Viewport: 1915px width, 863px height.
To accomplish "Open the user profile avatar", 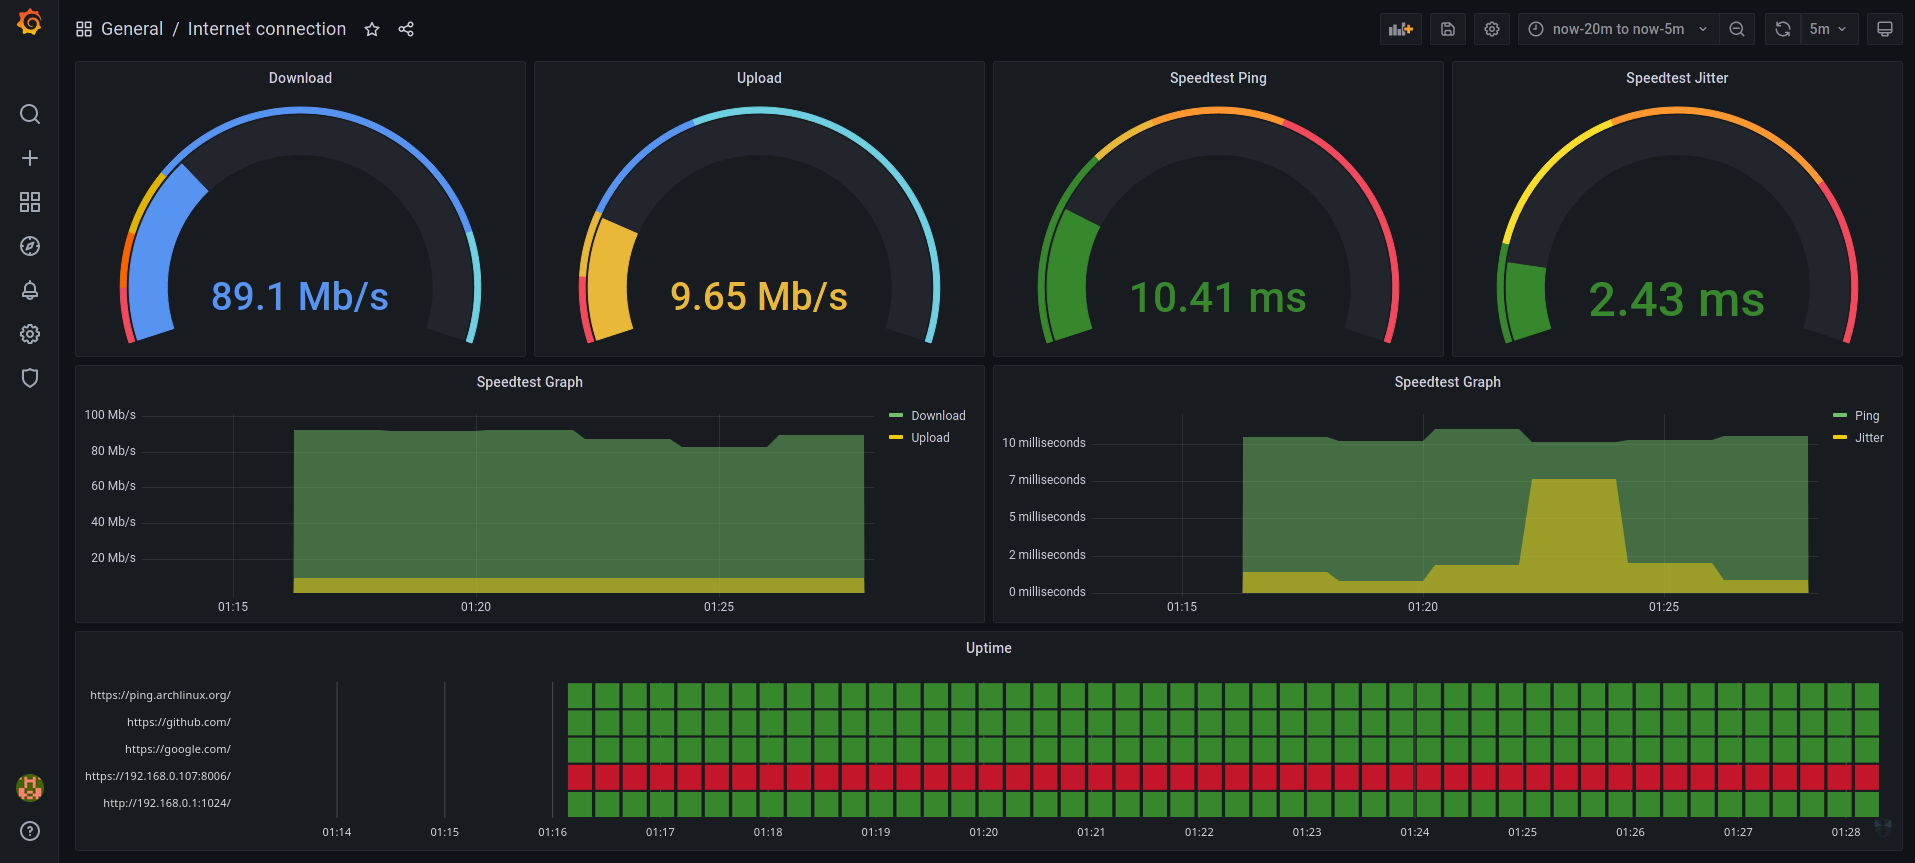I will [30, 788].
